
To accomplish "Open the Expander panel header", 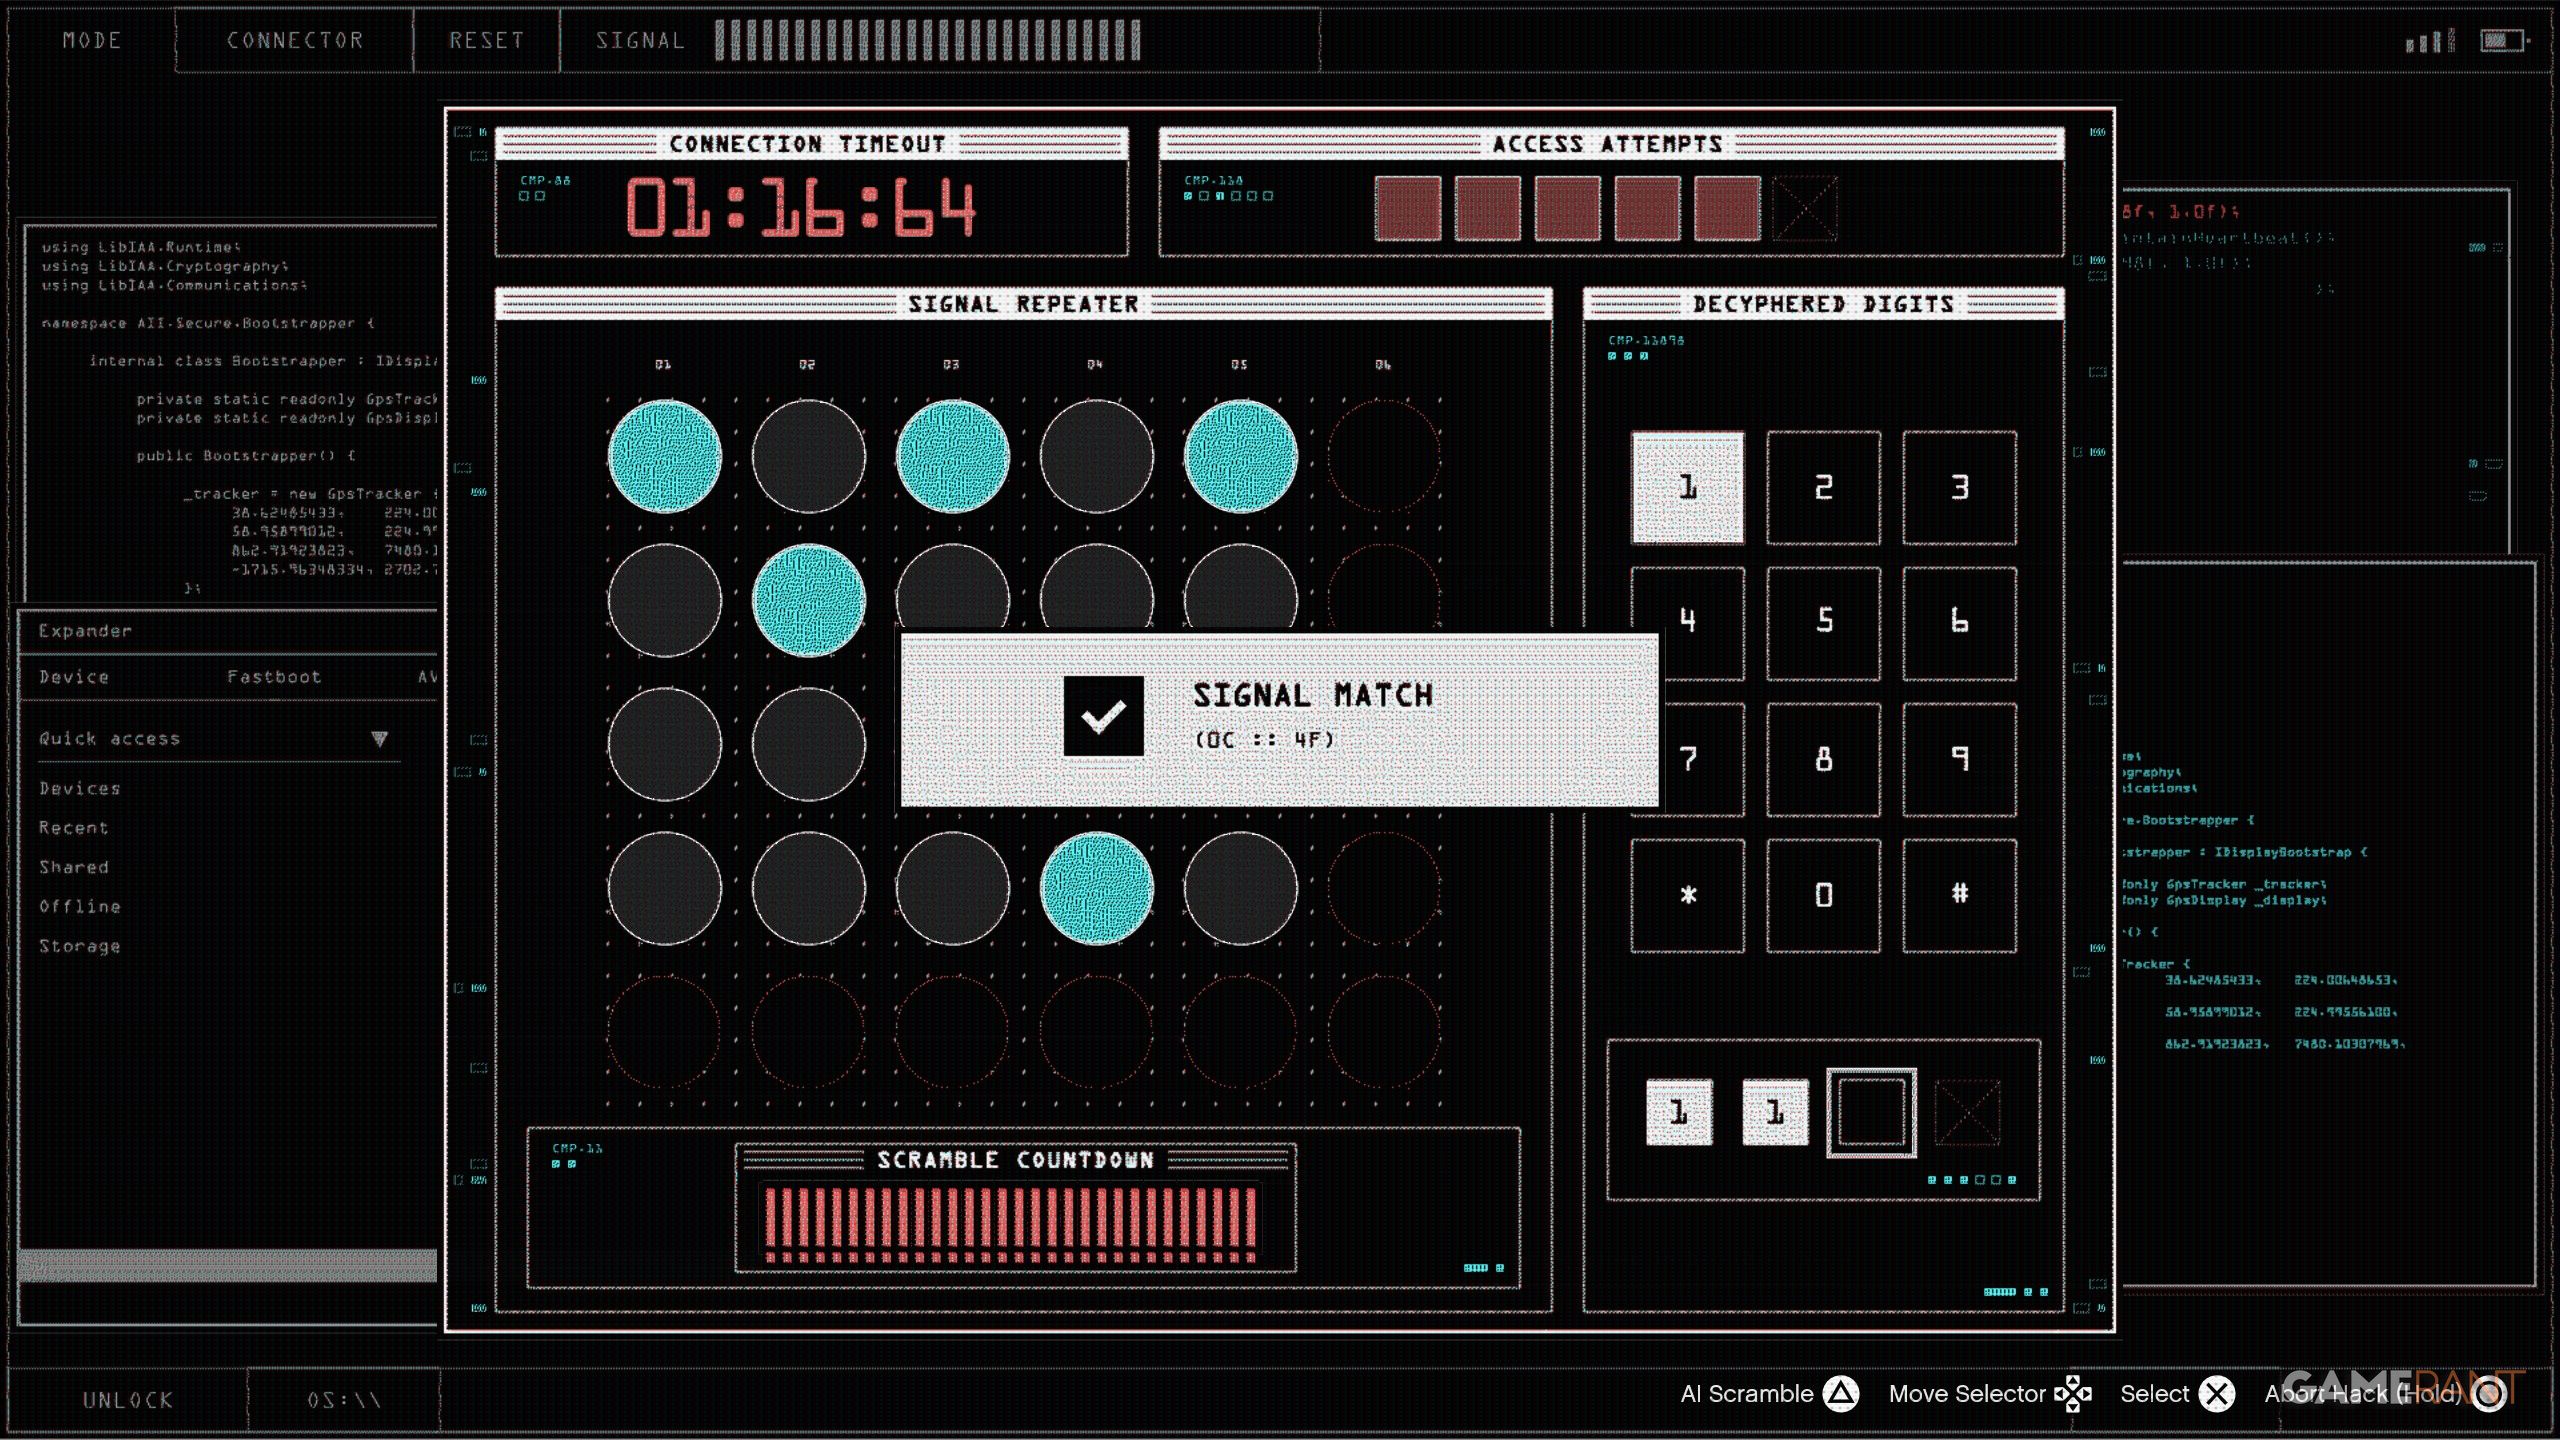I will point(228,631).
